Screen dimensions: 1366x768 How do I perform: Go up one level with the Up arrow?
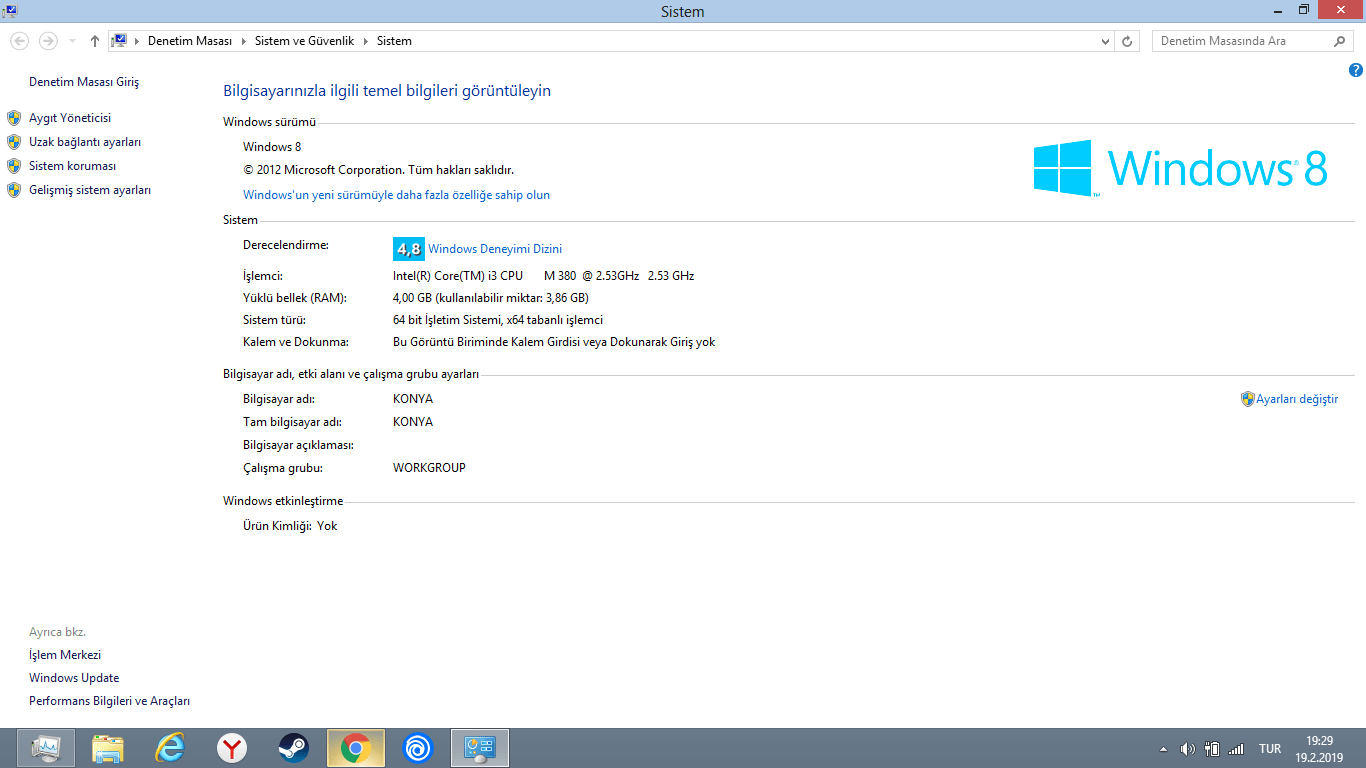(x=95, y=41)
